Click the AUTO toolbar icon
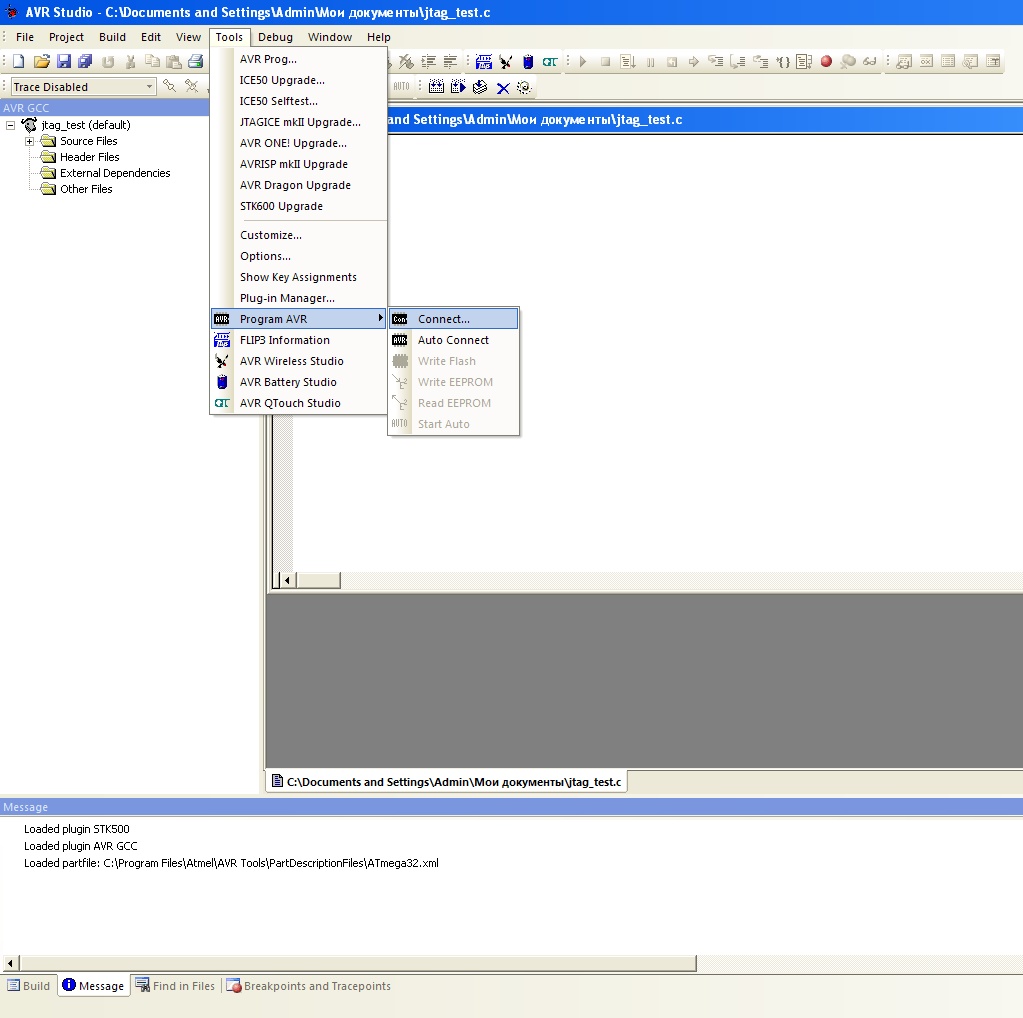The height and width of the screenshot is (1018, 1023). tap(401, 86)
